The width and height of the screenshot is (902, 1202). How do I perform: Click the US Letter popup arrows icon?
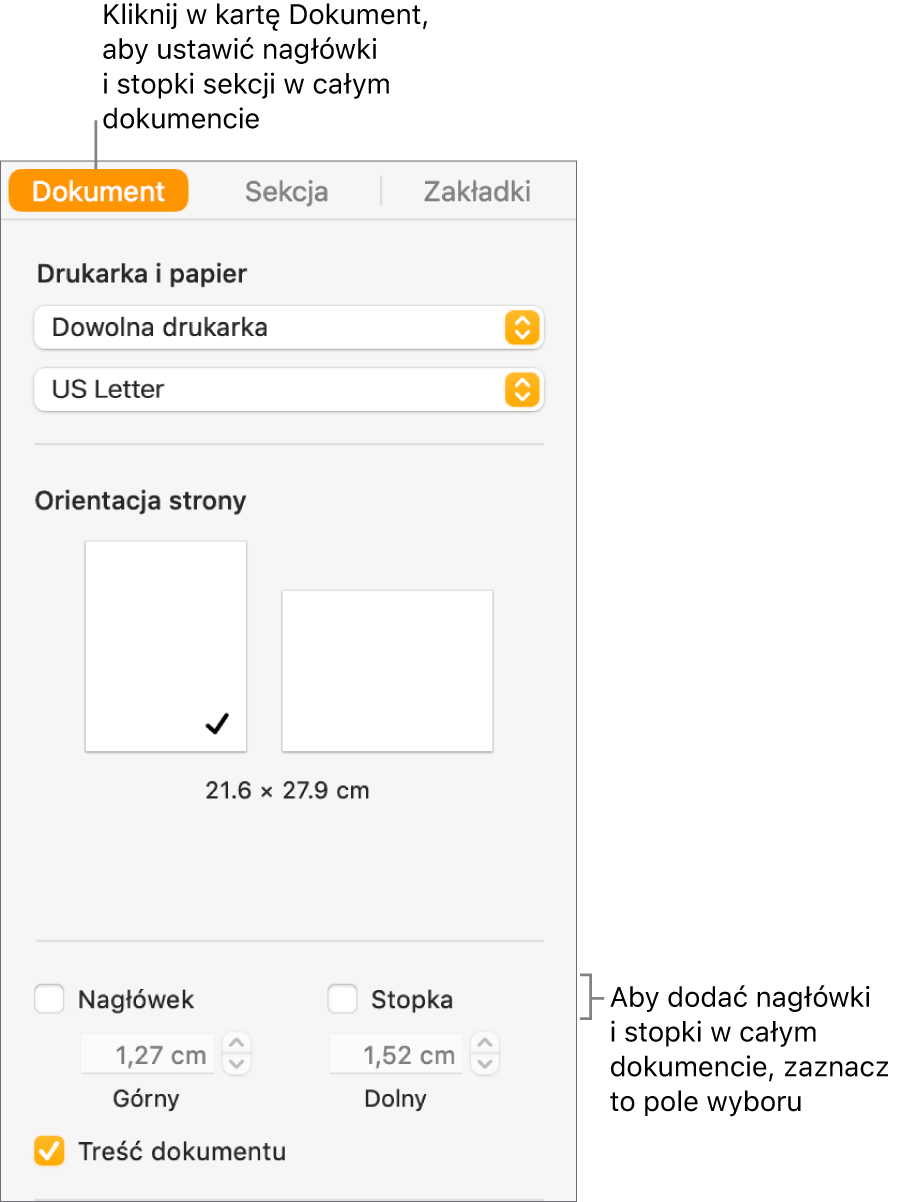[x=522, y=389]
